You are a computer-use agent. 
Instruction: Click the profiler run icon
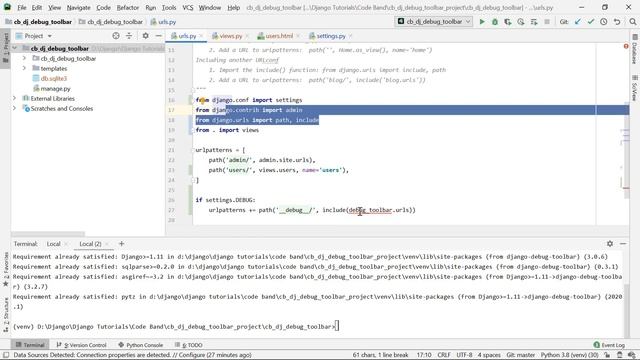tap(521, 22)
